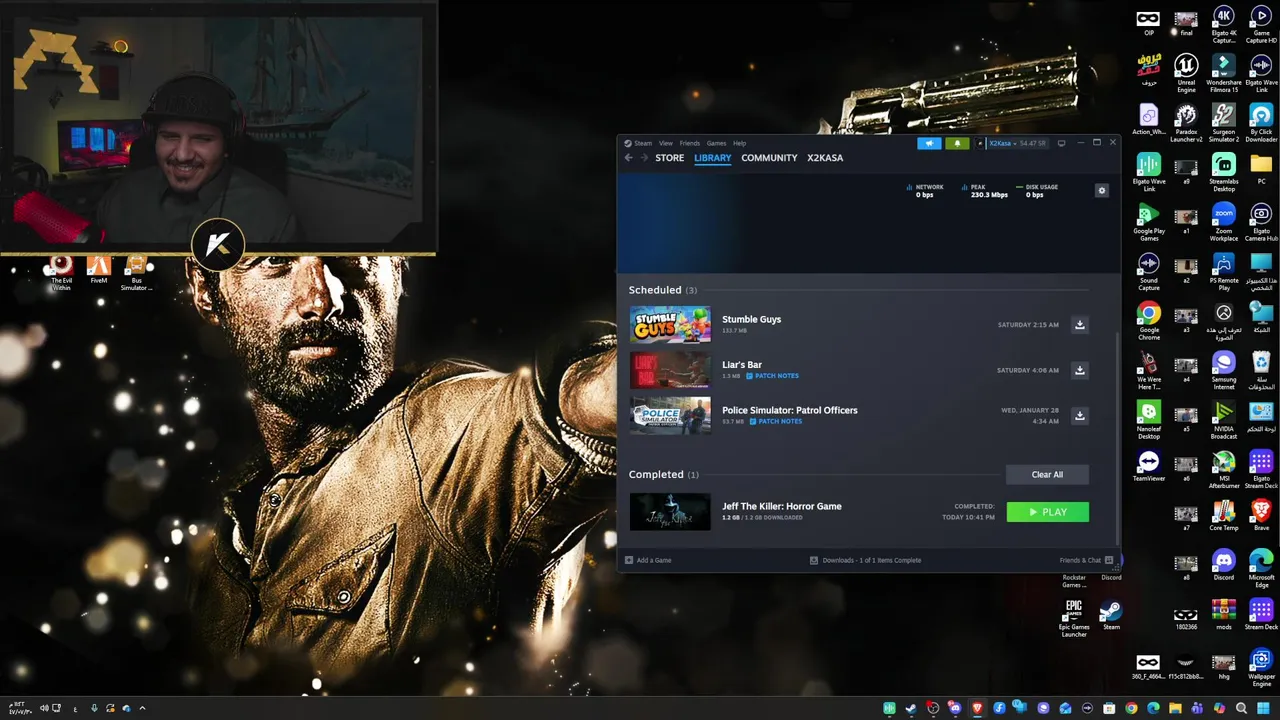Open Steam downloads settings gear

point(1102,191)
